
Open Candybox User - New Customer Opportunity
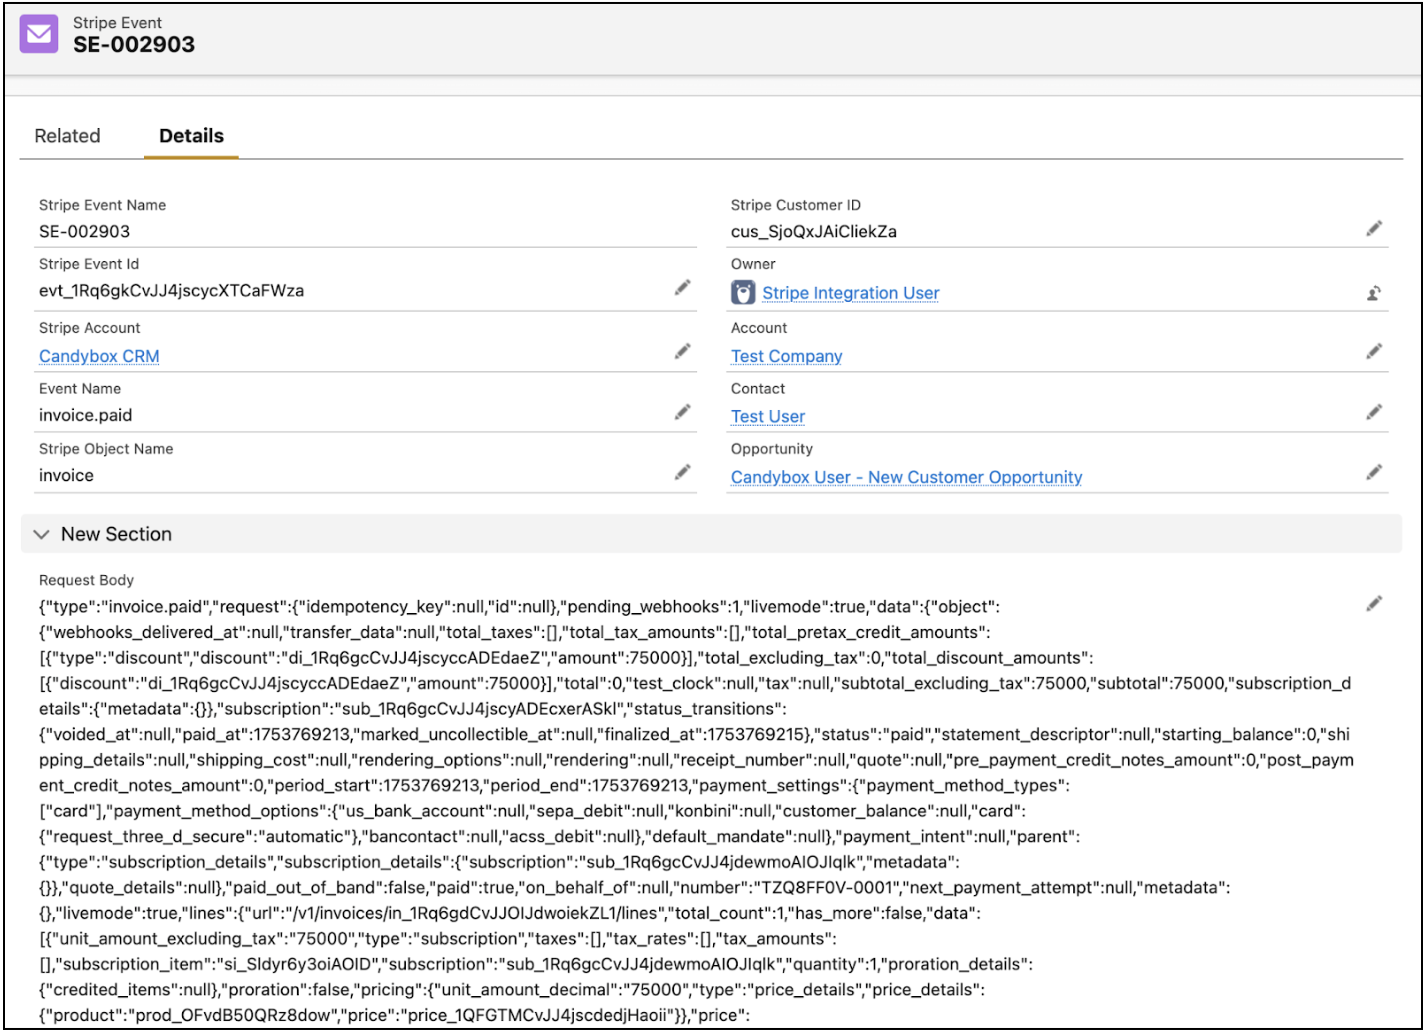click(x=907, y=477)
